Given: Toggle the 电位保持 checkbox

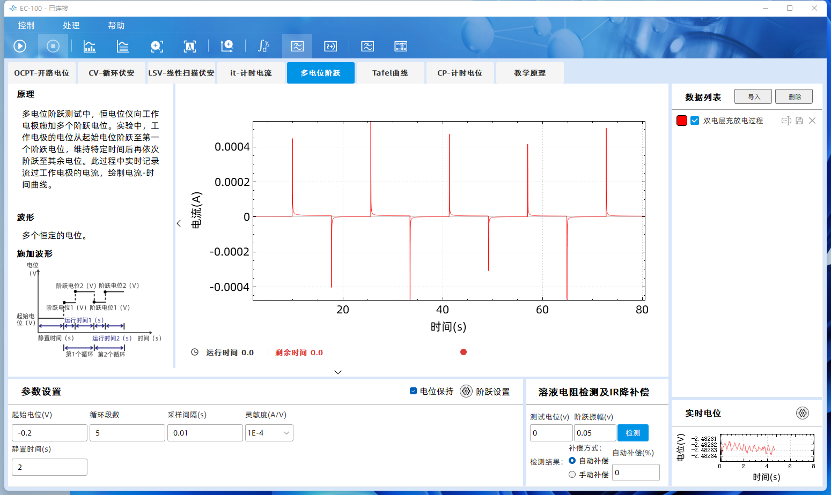Looking at the screenshot, I should click(x=414, y=391).
